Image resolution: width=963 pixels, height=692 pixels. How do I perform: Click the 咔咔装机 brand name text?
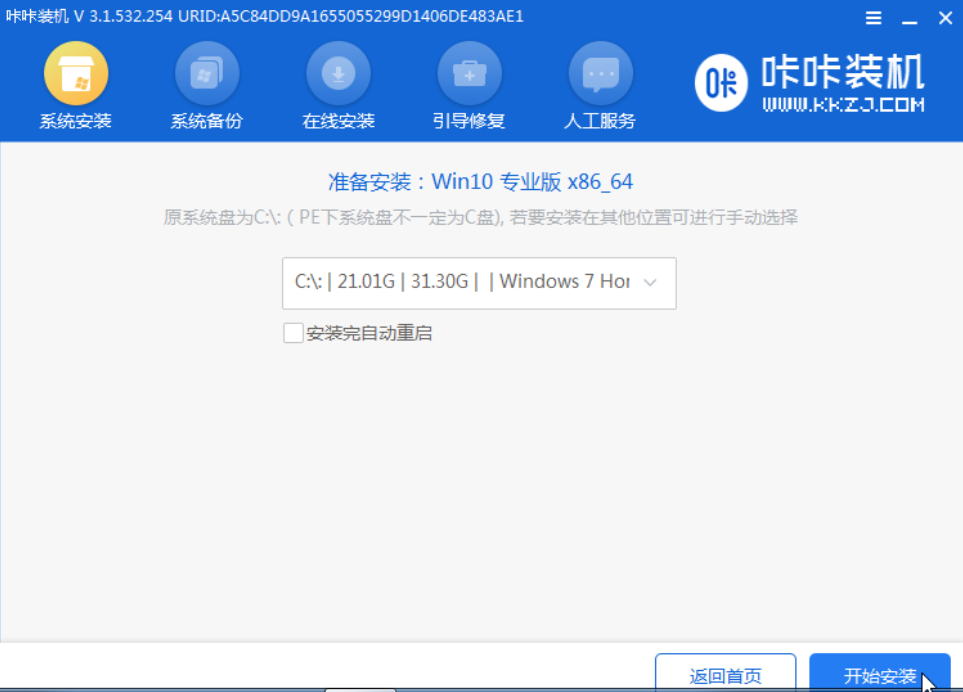pos(842,72)
